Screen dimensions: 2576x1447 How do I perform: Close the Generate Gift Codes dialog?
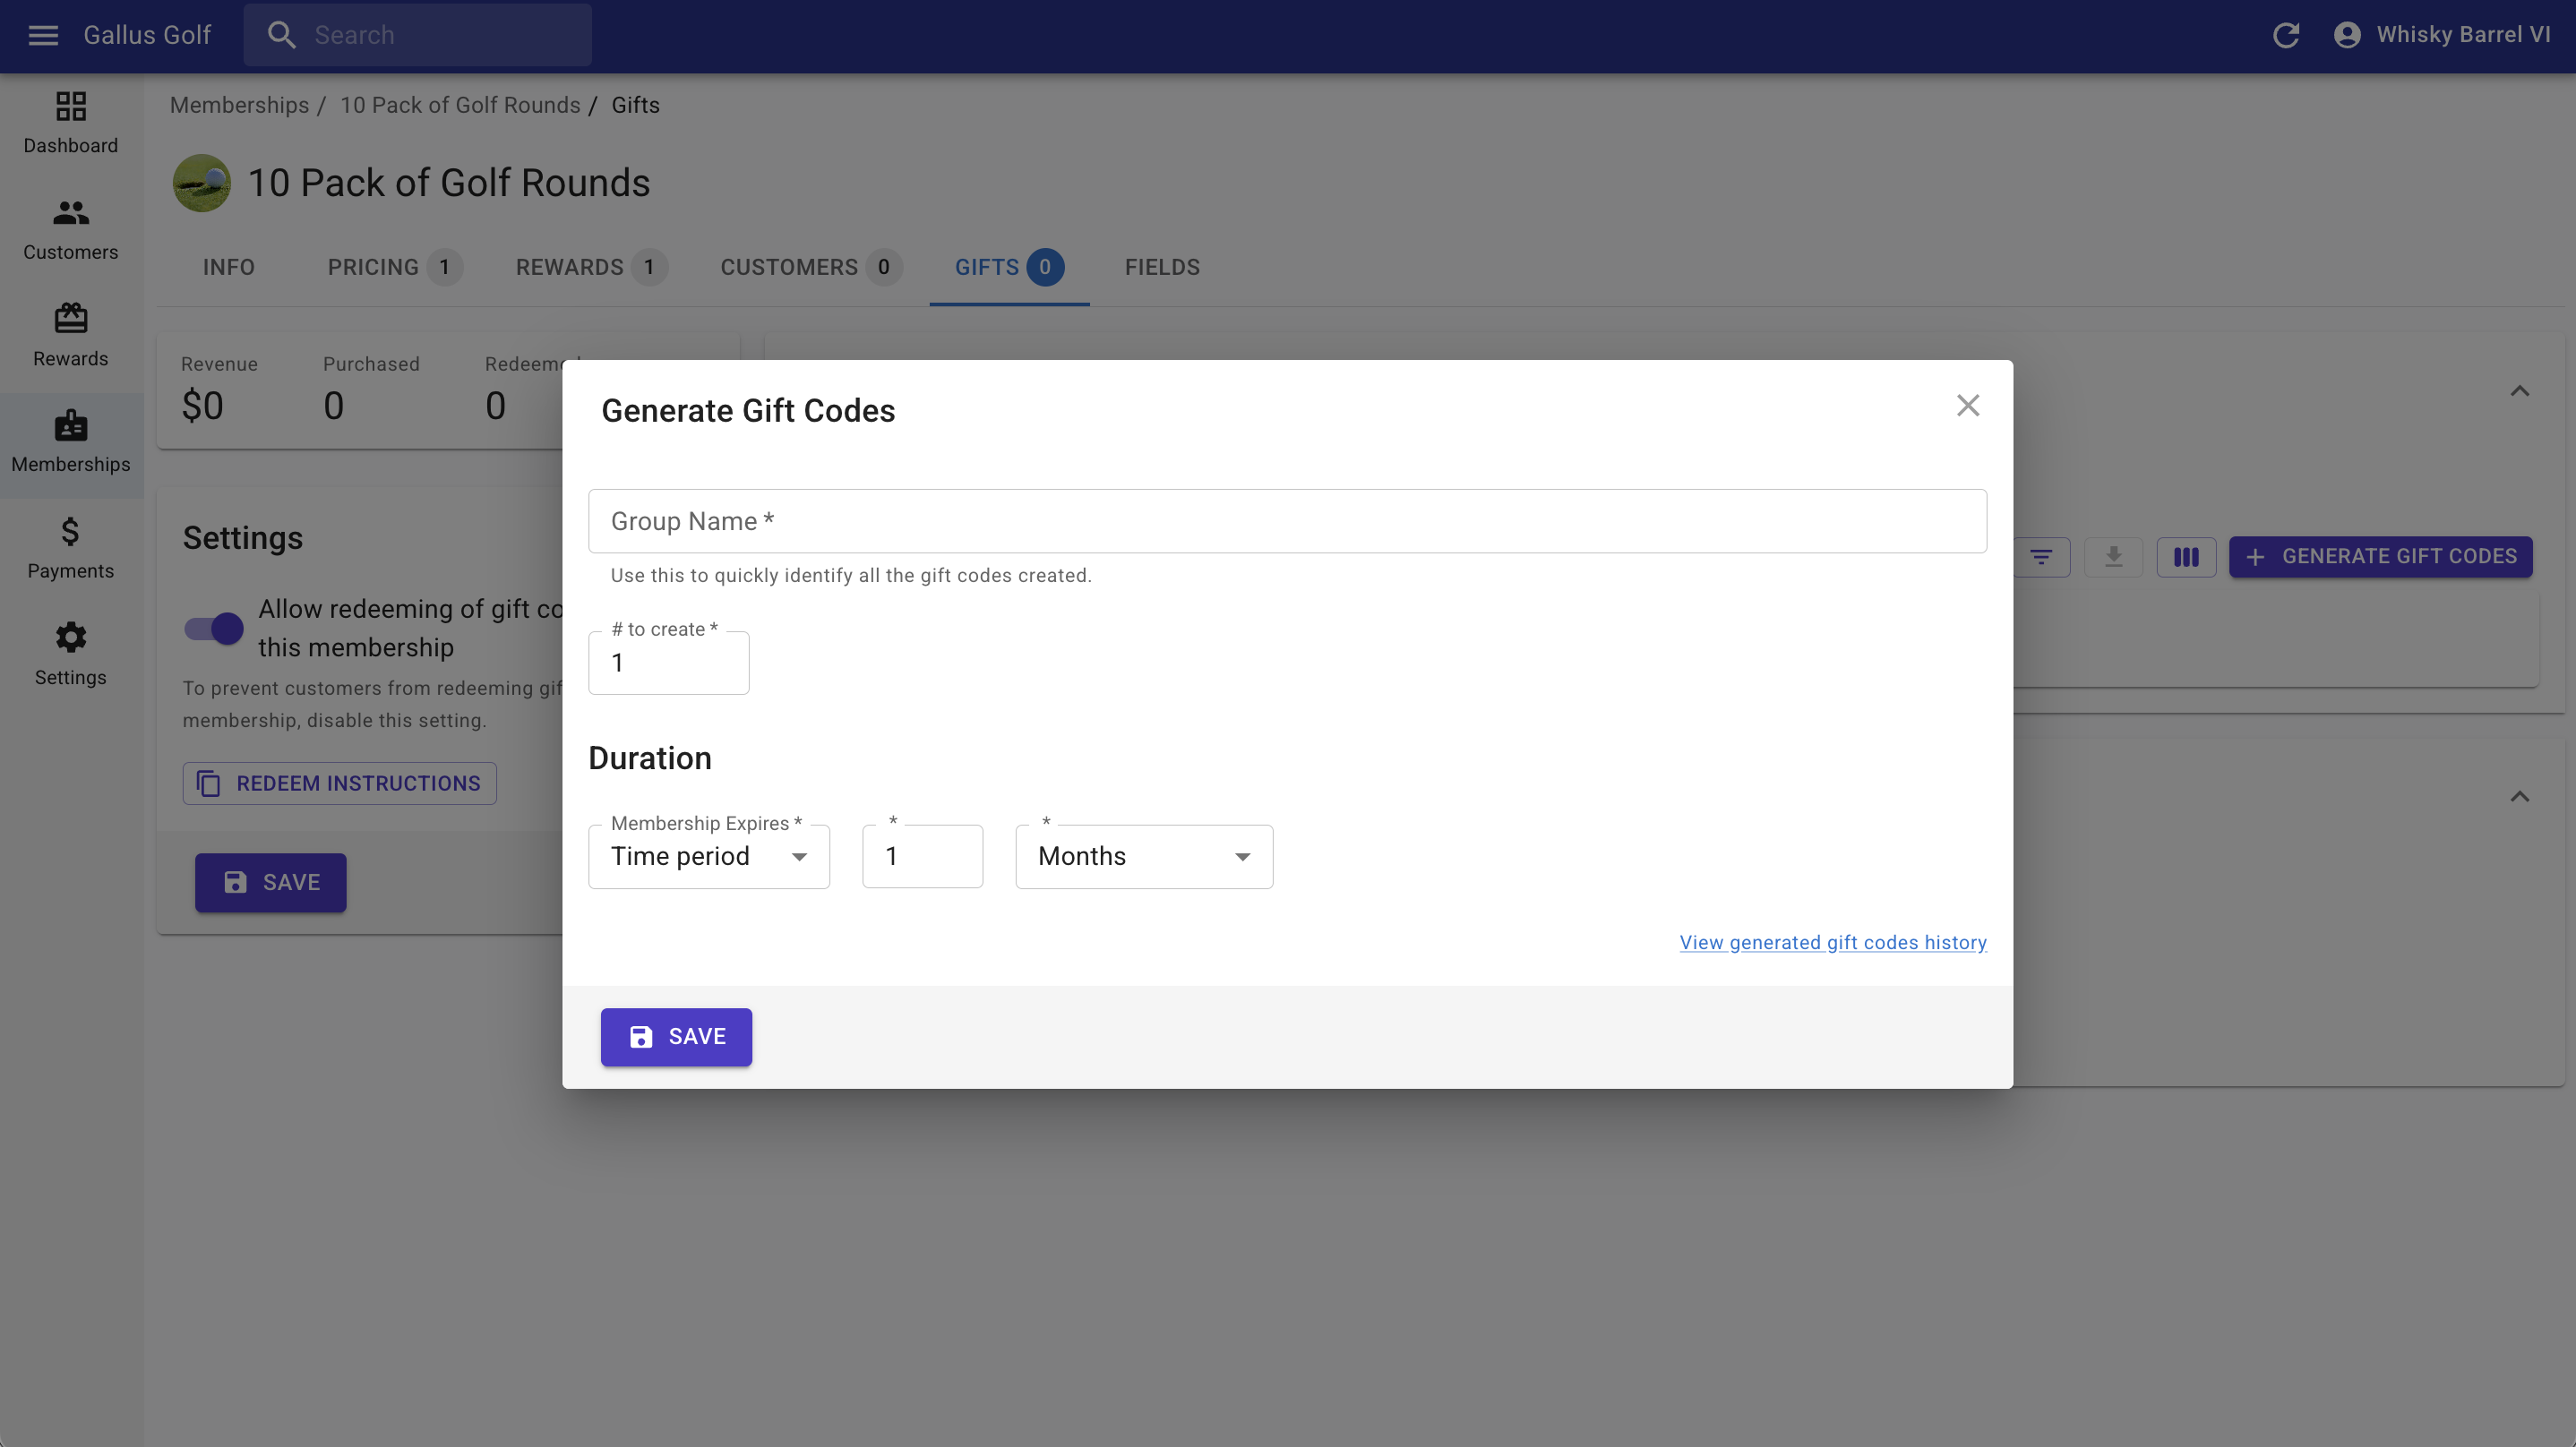coord(1967,405)
